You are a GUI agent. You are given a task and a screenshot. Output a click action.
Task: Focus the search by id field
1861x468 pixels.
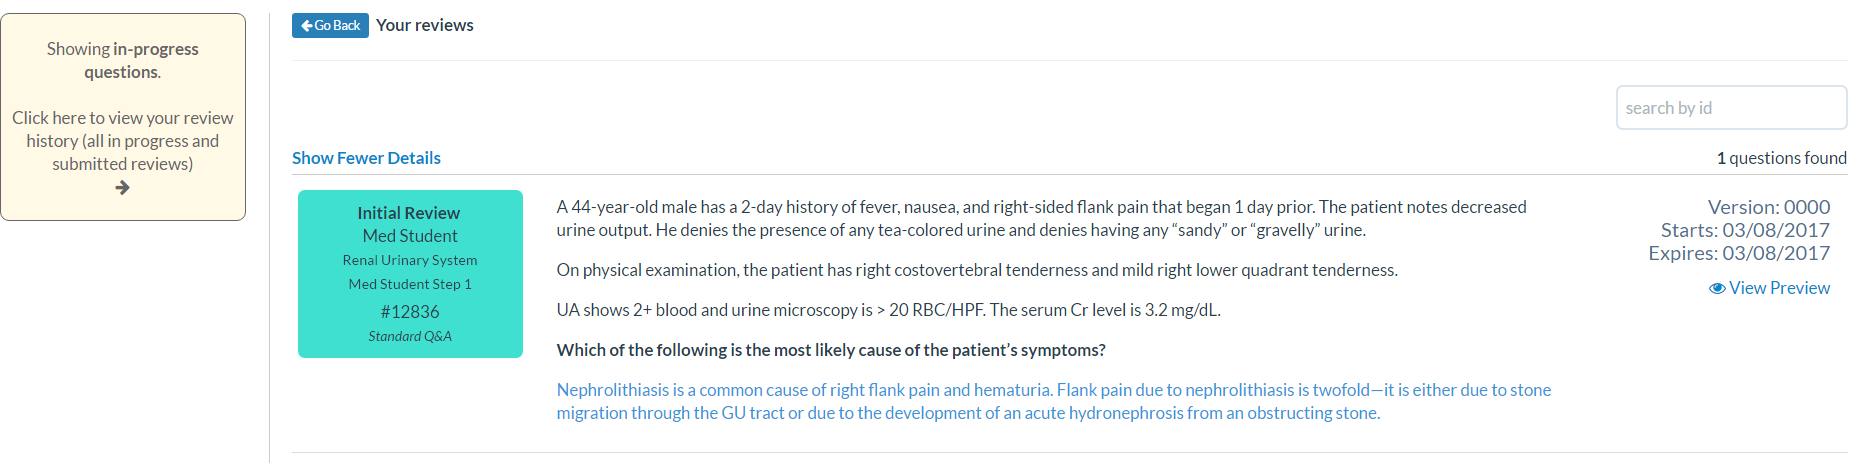(x=1731, y=107)
